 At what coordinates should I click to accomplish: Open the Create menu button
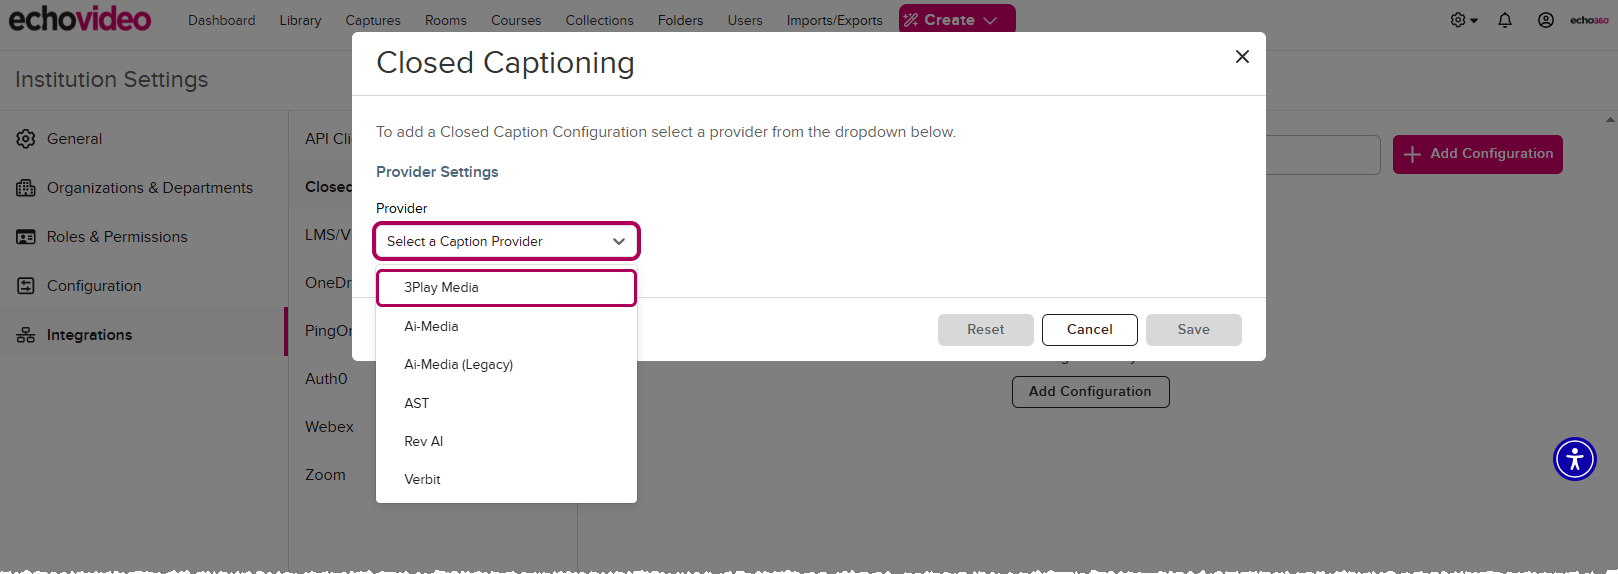[x=956, y=20]
